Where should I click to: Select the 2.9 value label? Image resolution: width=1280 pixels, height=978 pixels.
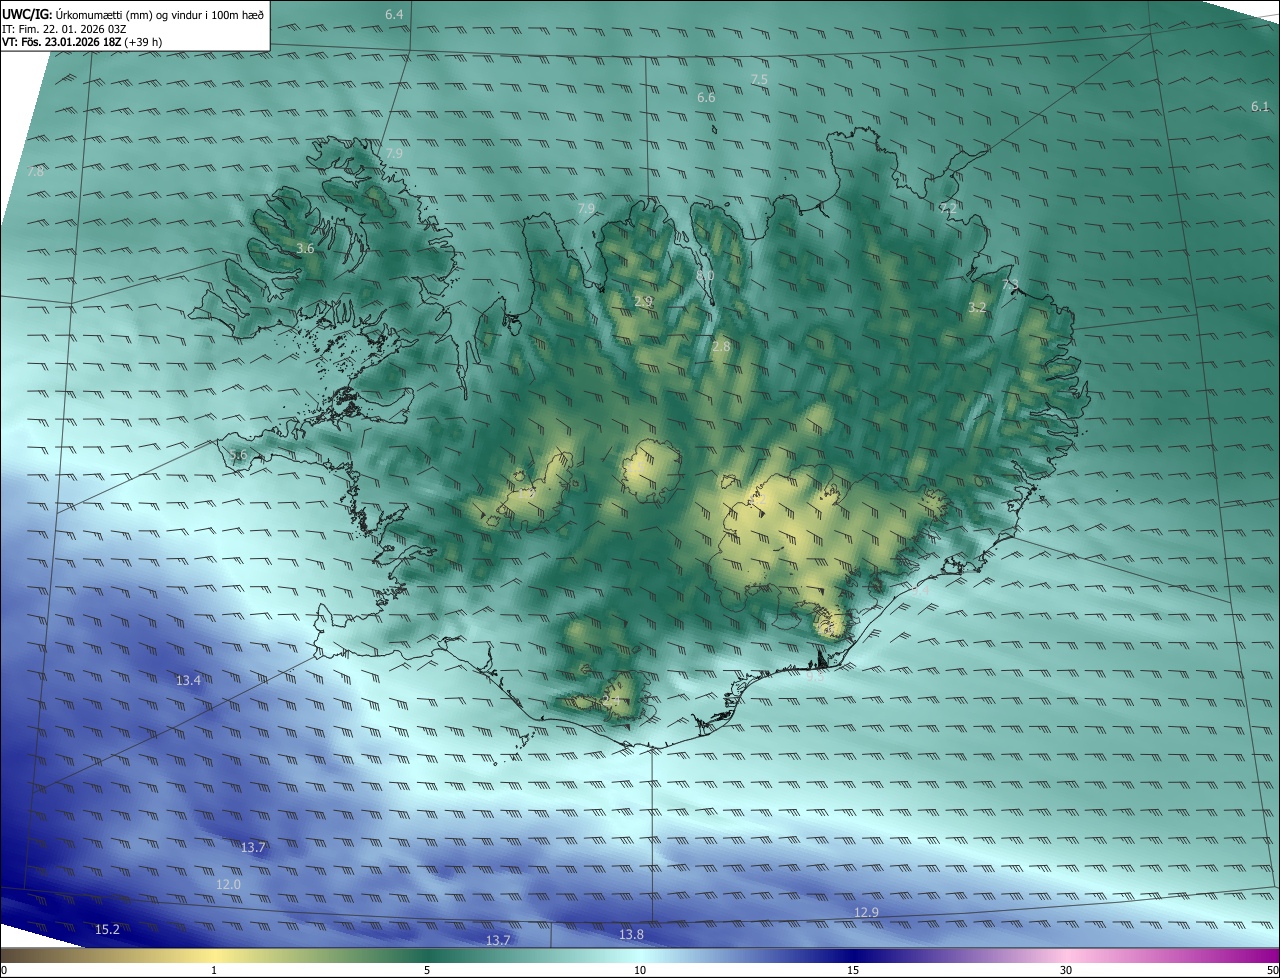coord(643,301)
